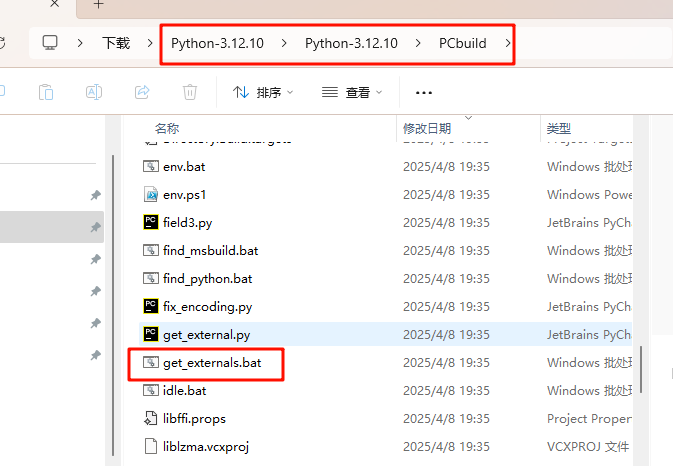Viewport: 673px width, 466px height.
Task: Expand chevron after This PC icon
Action: point(80,43)
